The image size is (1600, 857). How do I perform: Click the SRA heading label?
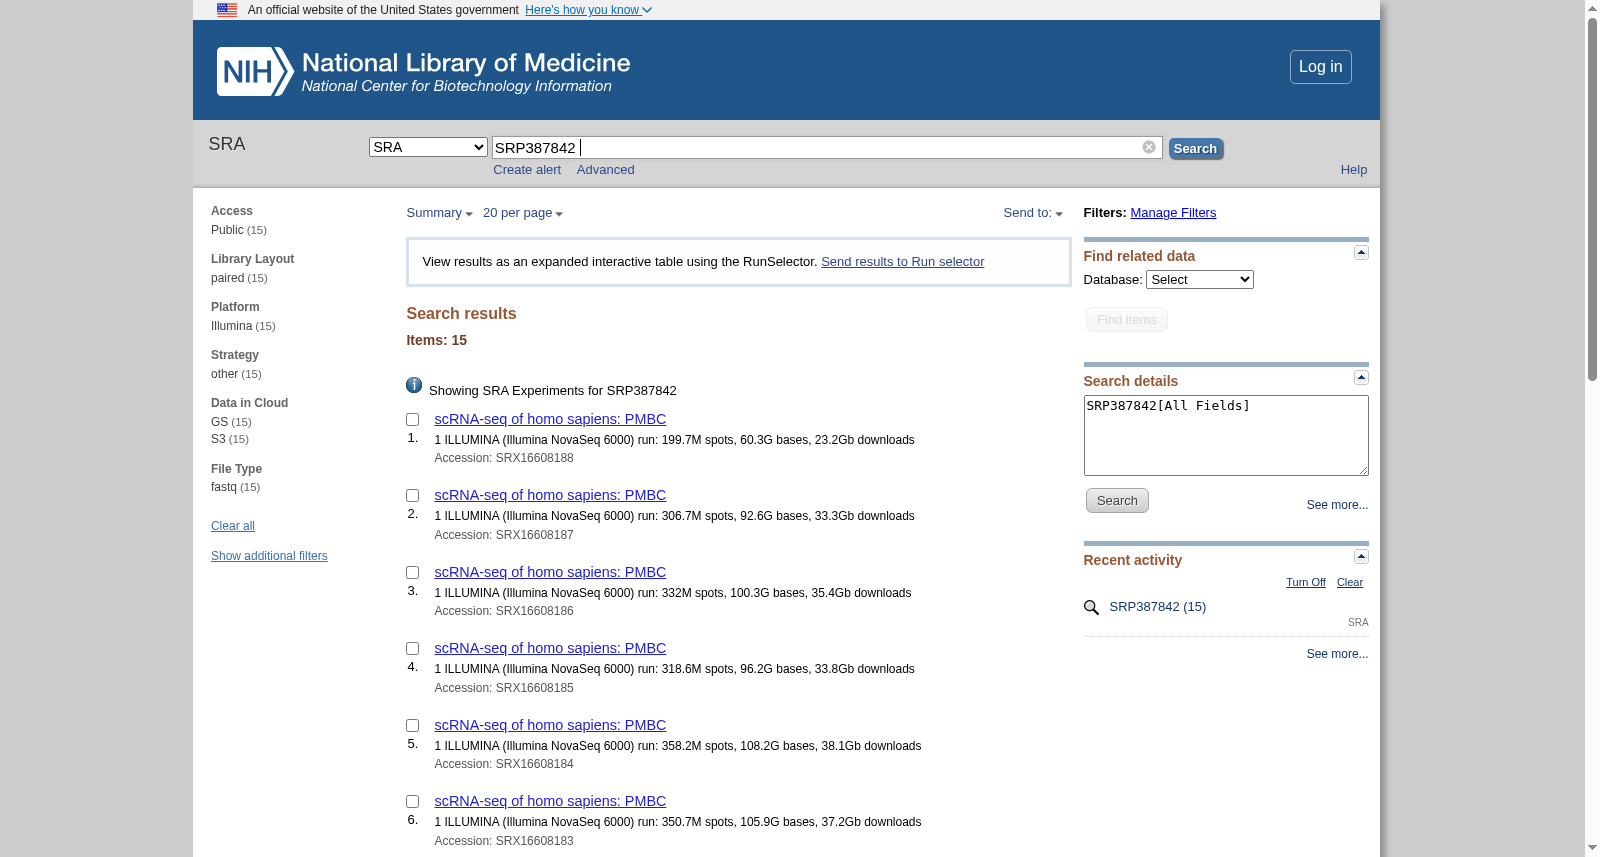pyautogui.click(x=227, y=144)
